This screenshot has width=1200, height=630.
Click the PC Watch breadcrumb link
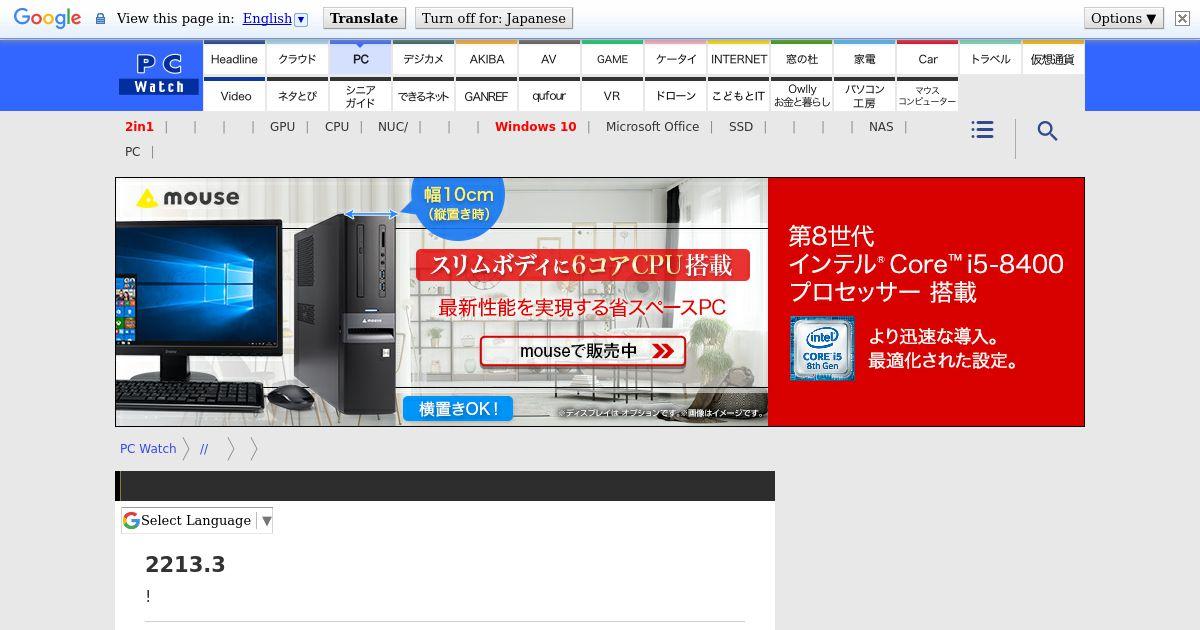148,448
